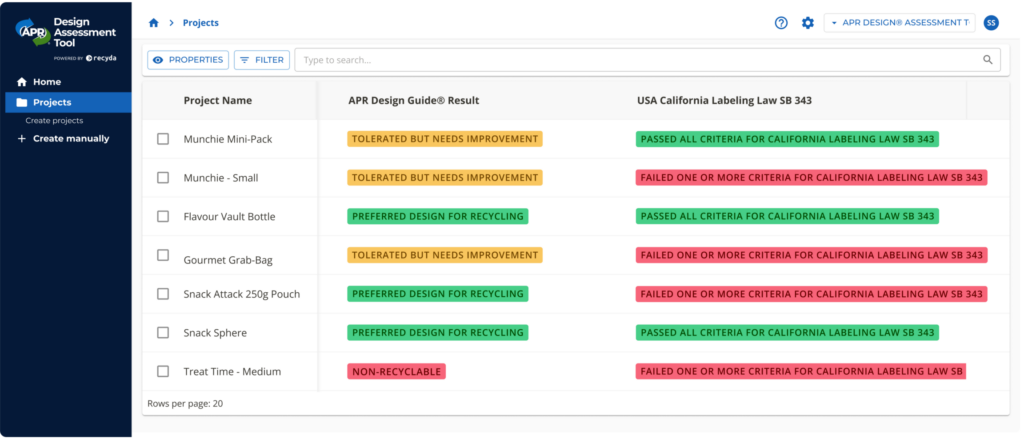Open the settings gear icon
This screenshot has height=448, width=1024.
[x=808, y=23]
